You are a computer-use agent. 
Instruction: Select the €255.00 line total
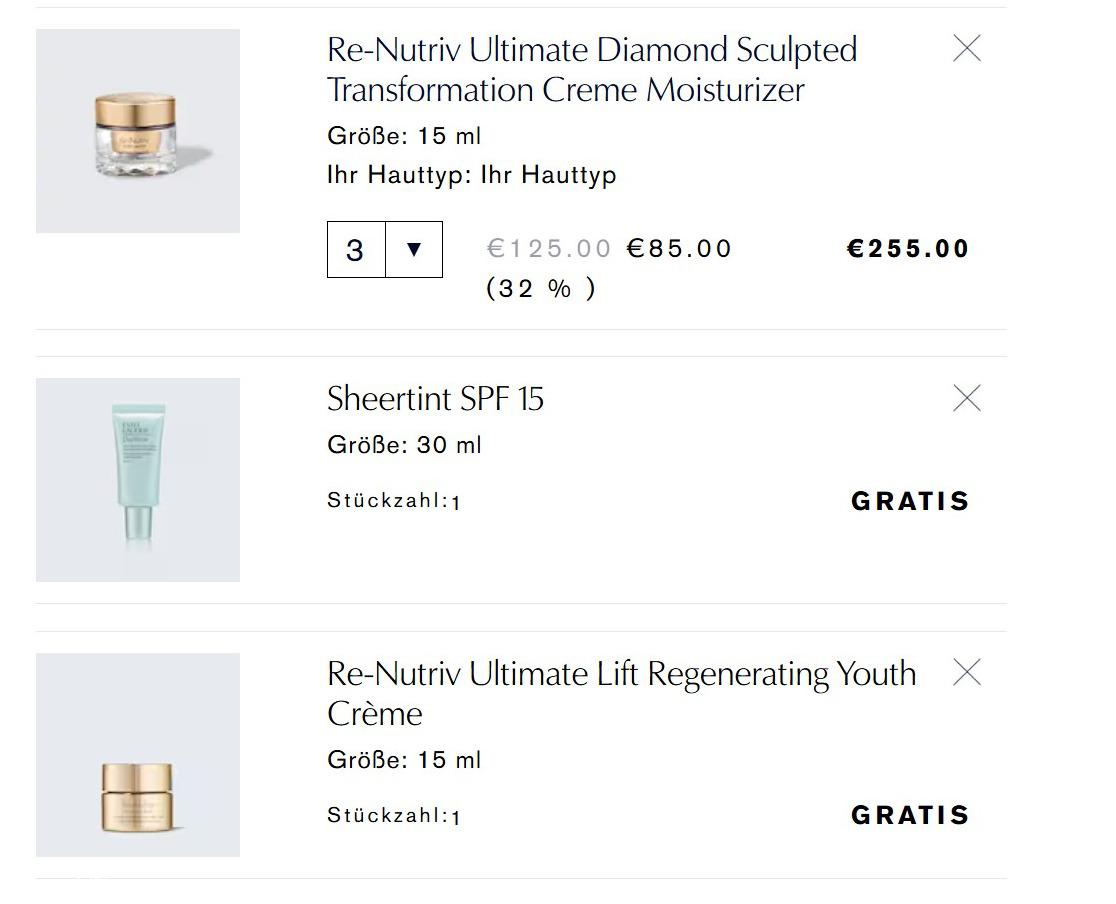(x=908, y=248)
